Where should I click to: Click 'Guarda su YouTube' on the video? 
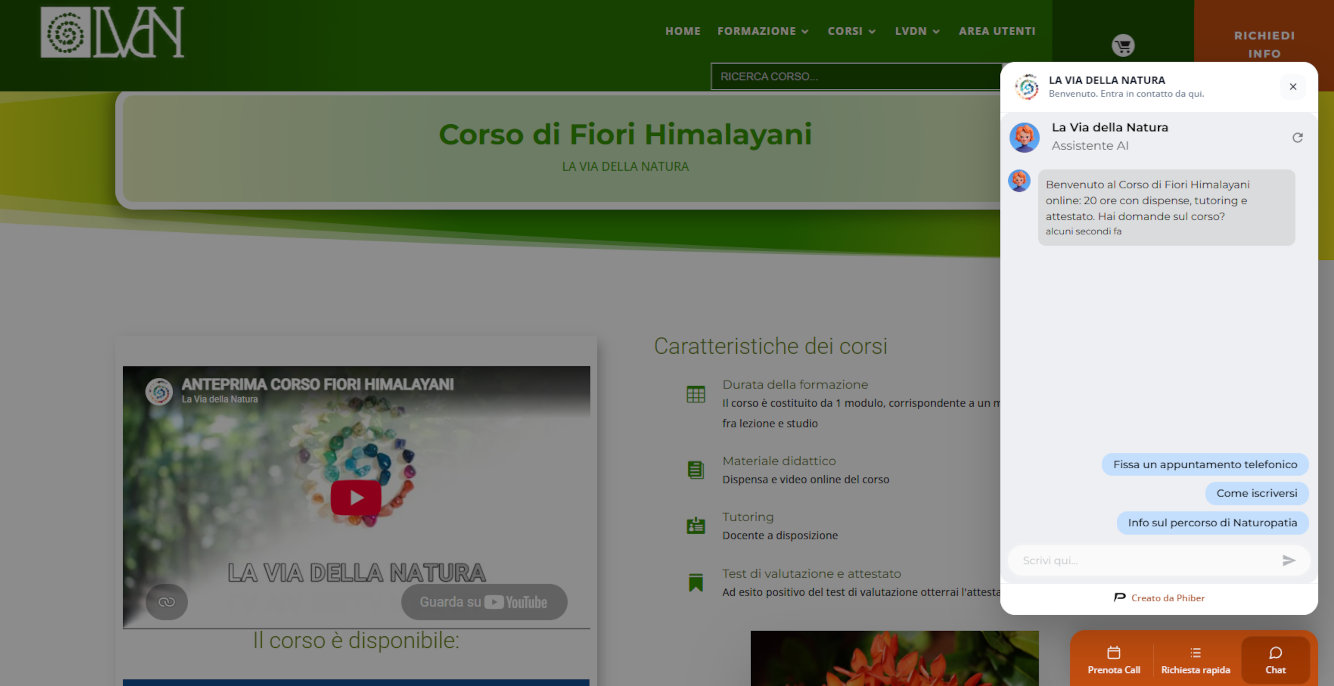(x=484, y=602)
